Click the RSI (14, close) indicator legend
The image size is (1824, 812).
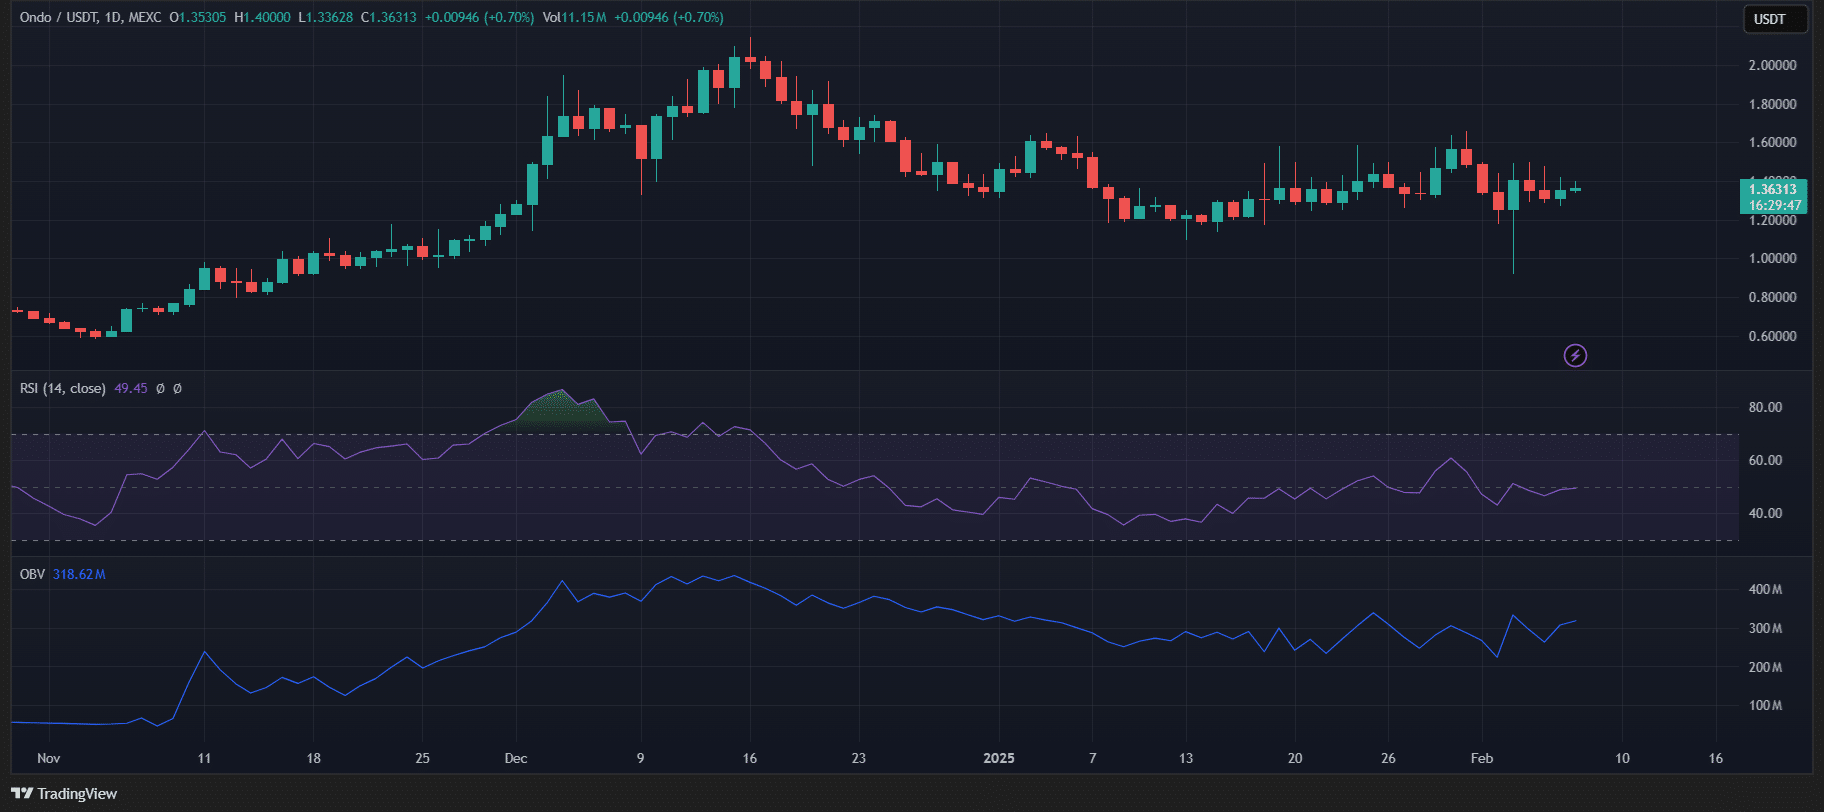tap(63, 388)
